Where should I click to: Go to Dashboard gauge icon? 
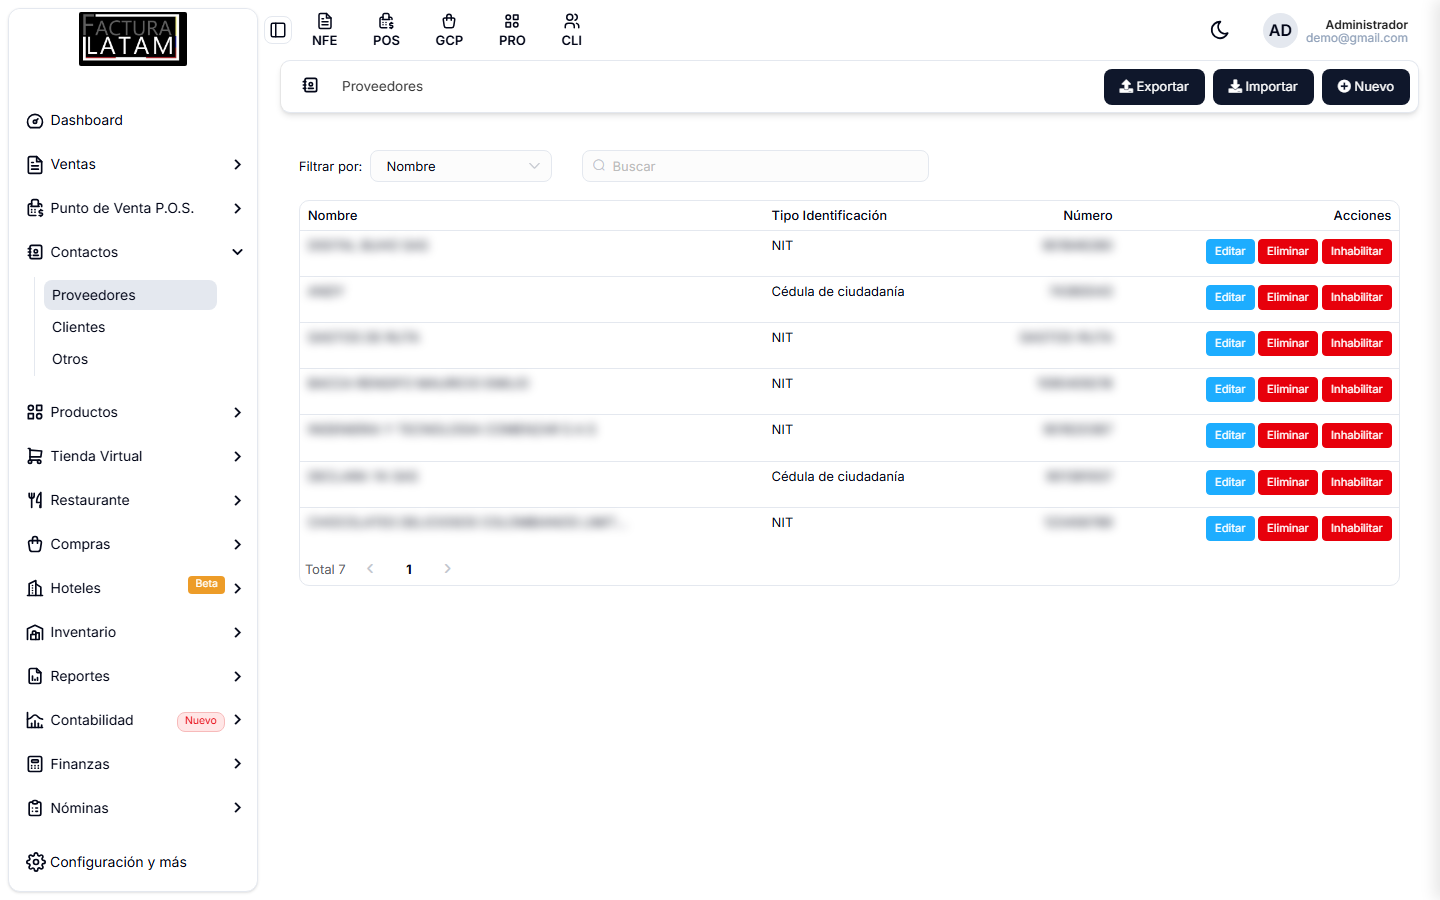[35, 121]
